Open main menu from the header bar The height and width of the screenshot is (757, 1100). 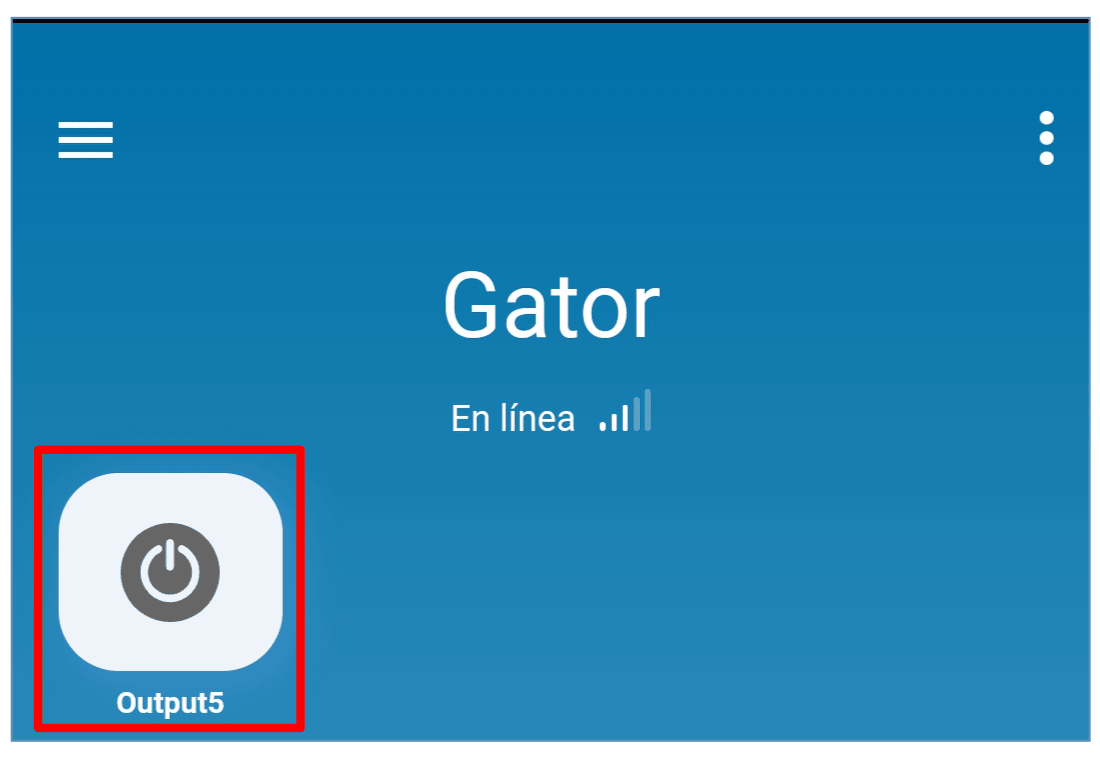click(86, 140)
